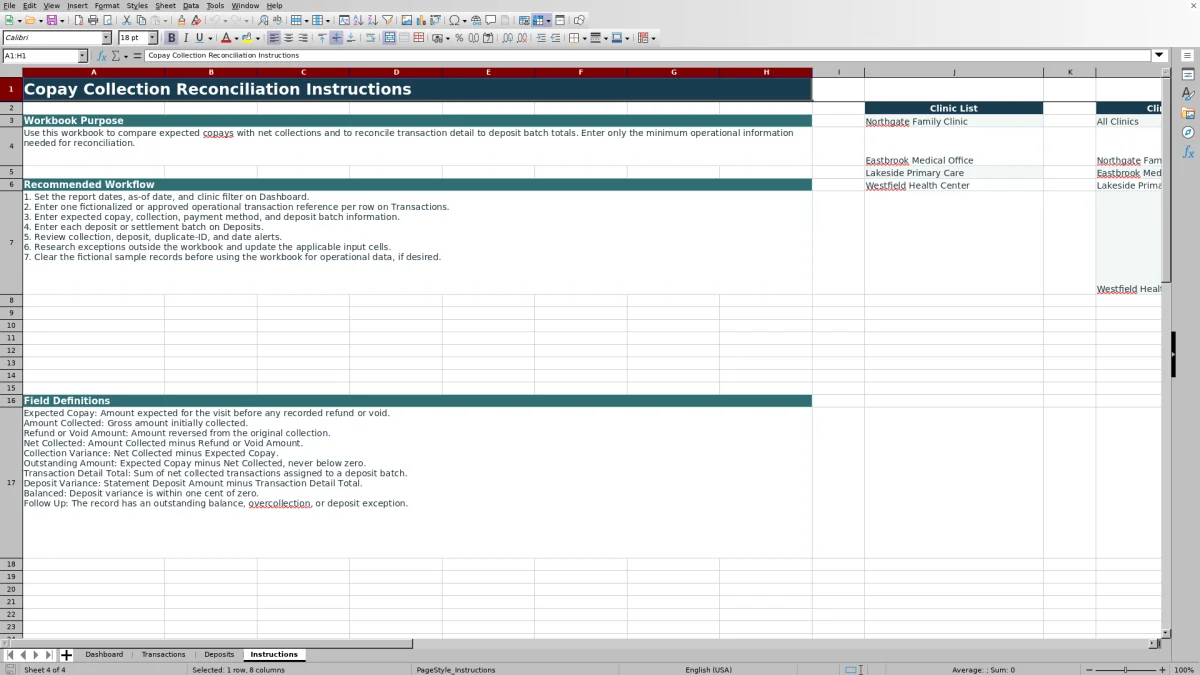
Task: Switch to the Dashboard sheet tab
Action: 104,655
